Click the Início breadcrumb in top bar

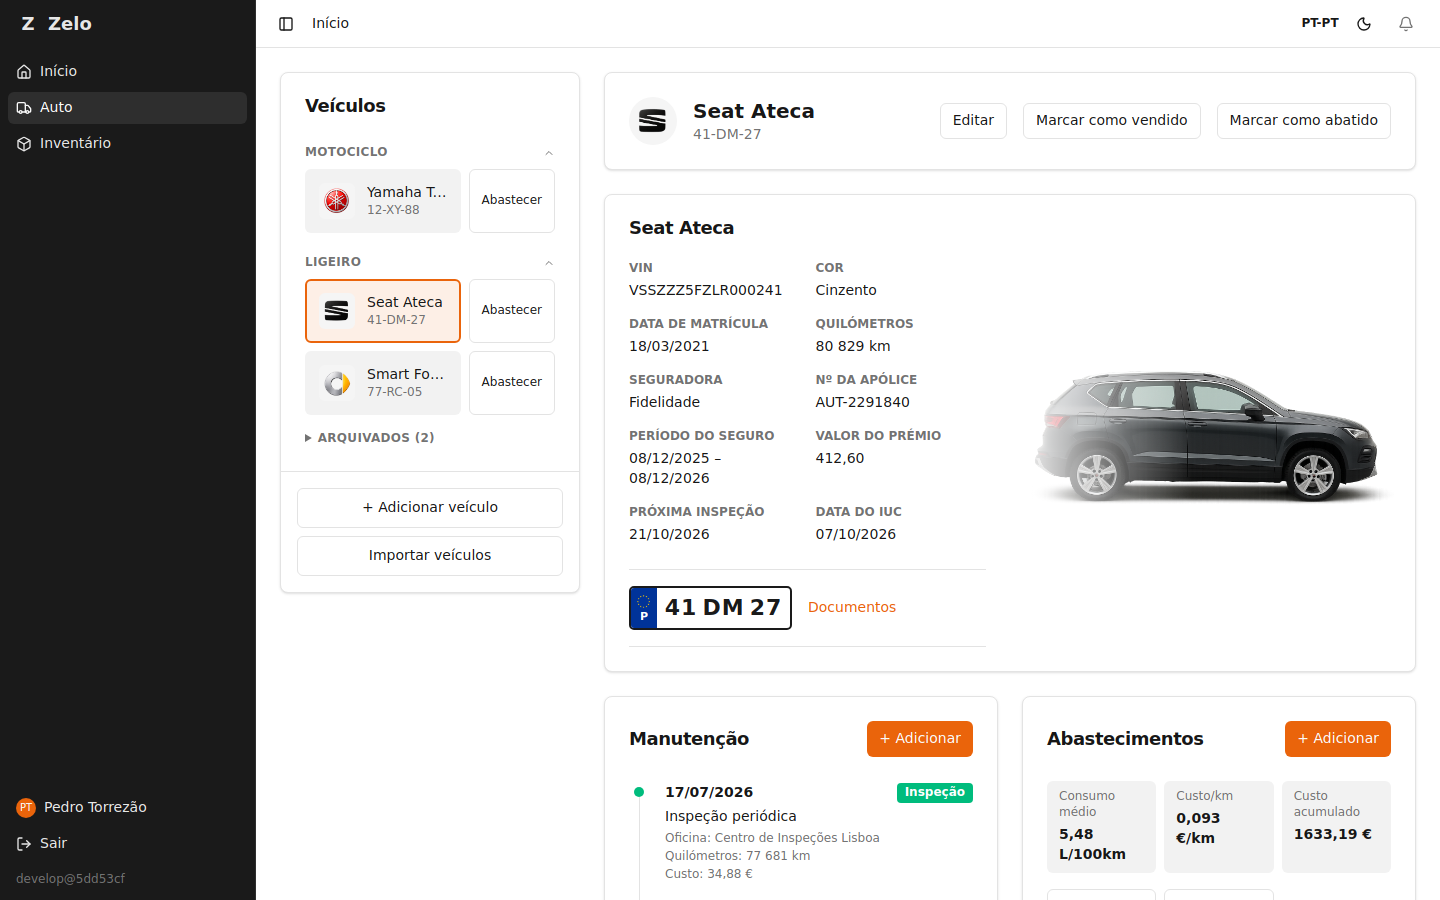pos(330,24)
